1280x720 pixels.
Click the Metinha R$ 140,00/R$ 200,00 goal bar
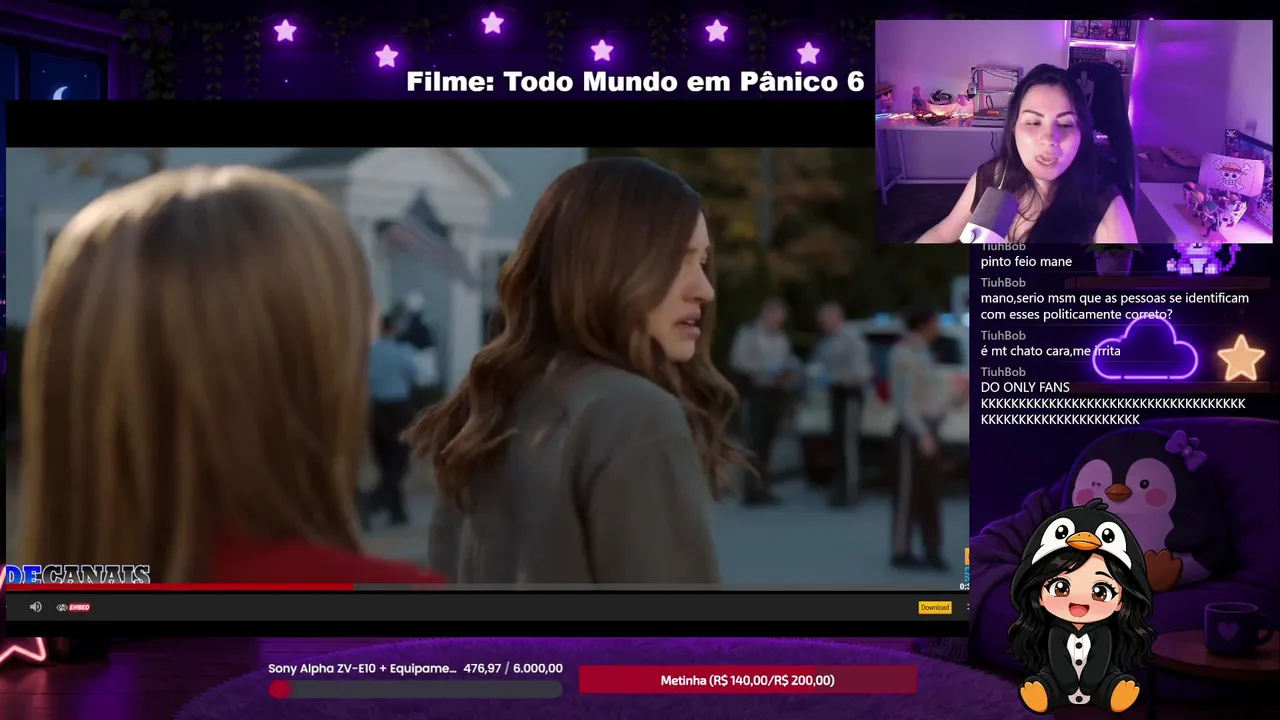click(747, 680)
